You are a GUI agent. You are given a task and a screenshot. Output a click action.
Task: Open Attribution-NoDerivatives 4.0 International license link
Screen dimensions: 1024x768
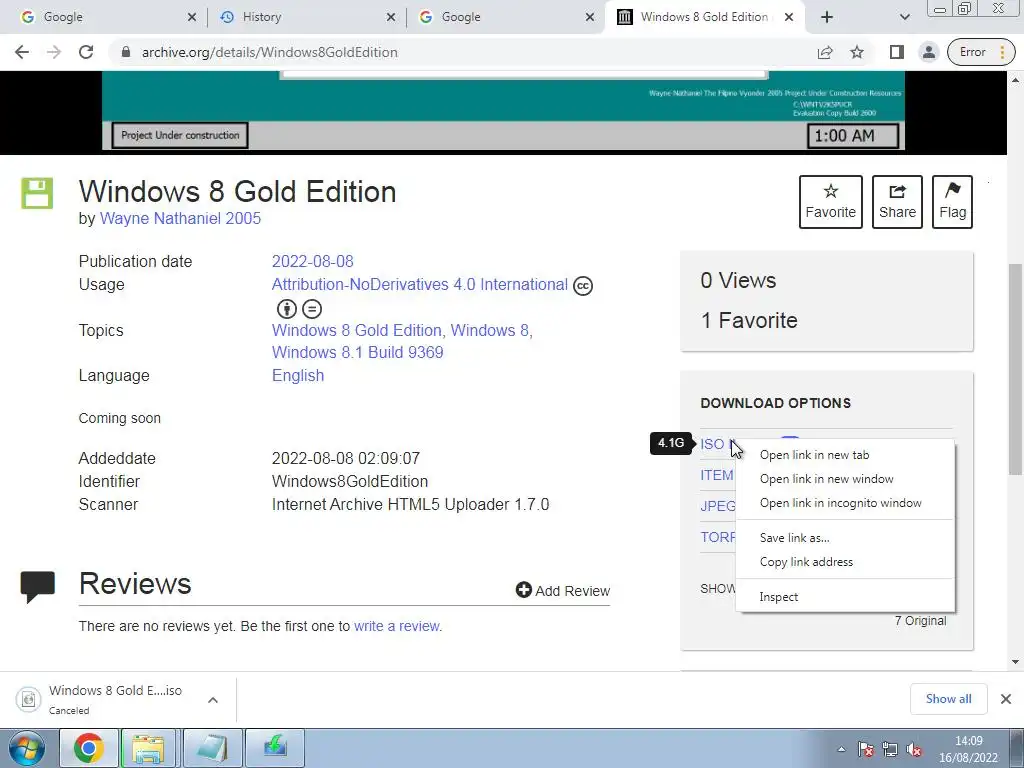tap(419, 285)
